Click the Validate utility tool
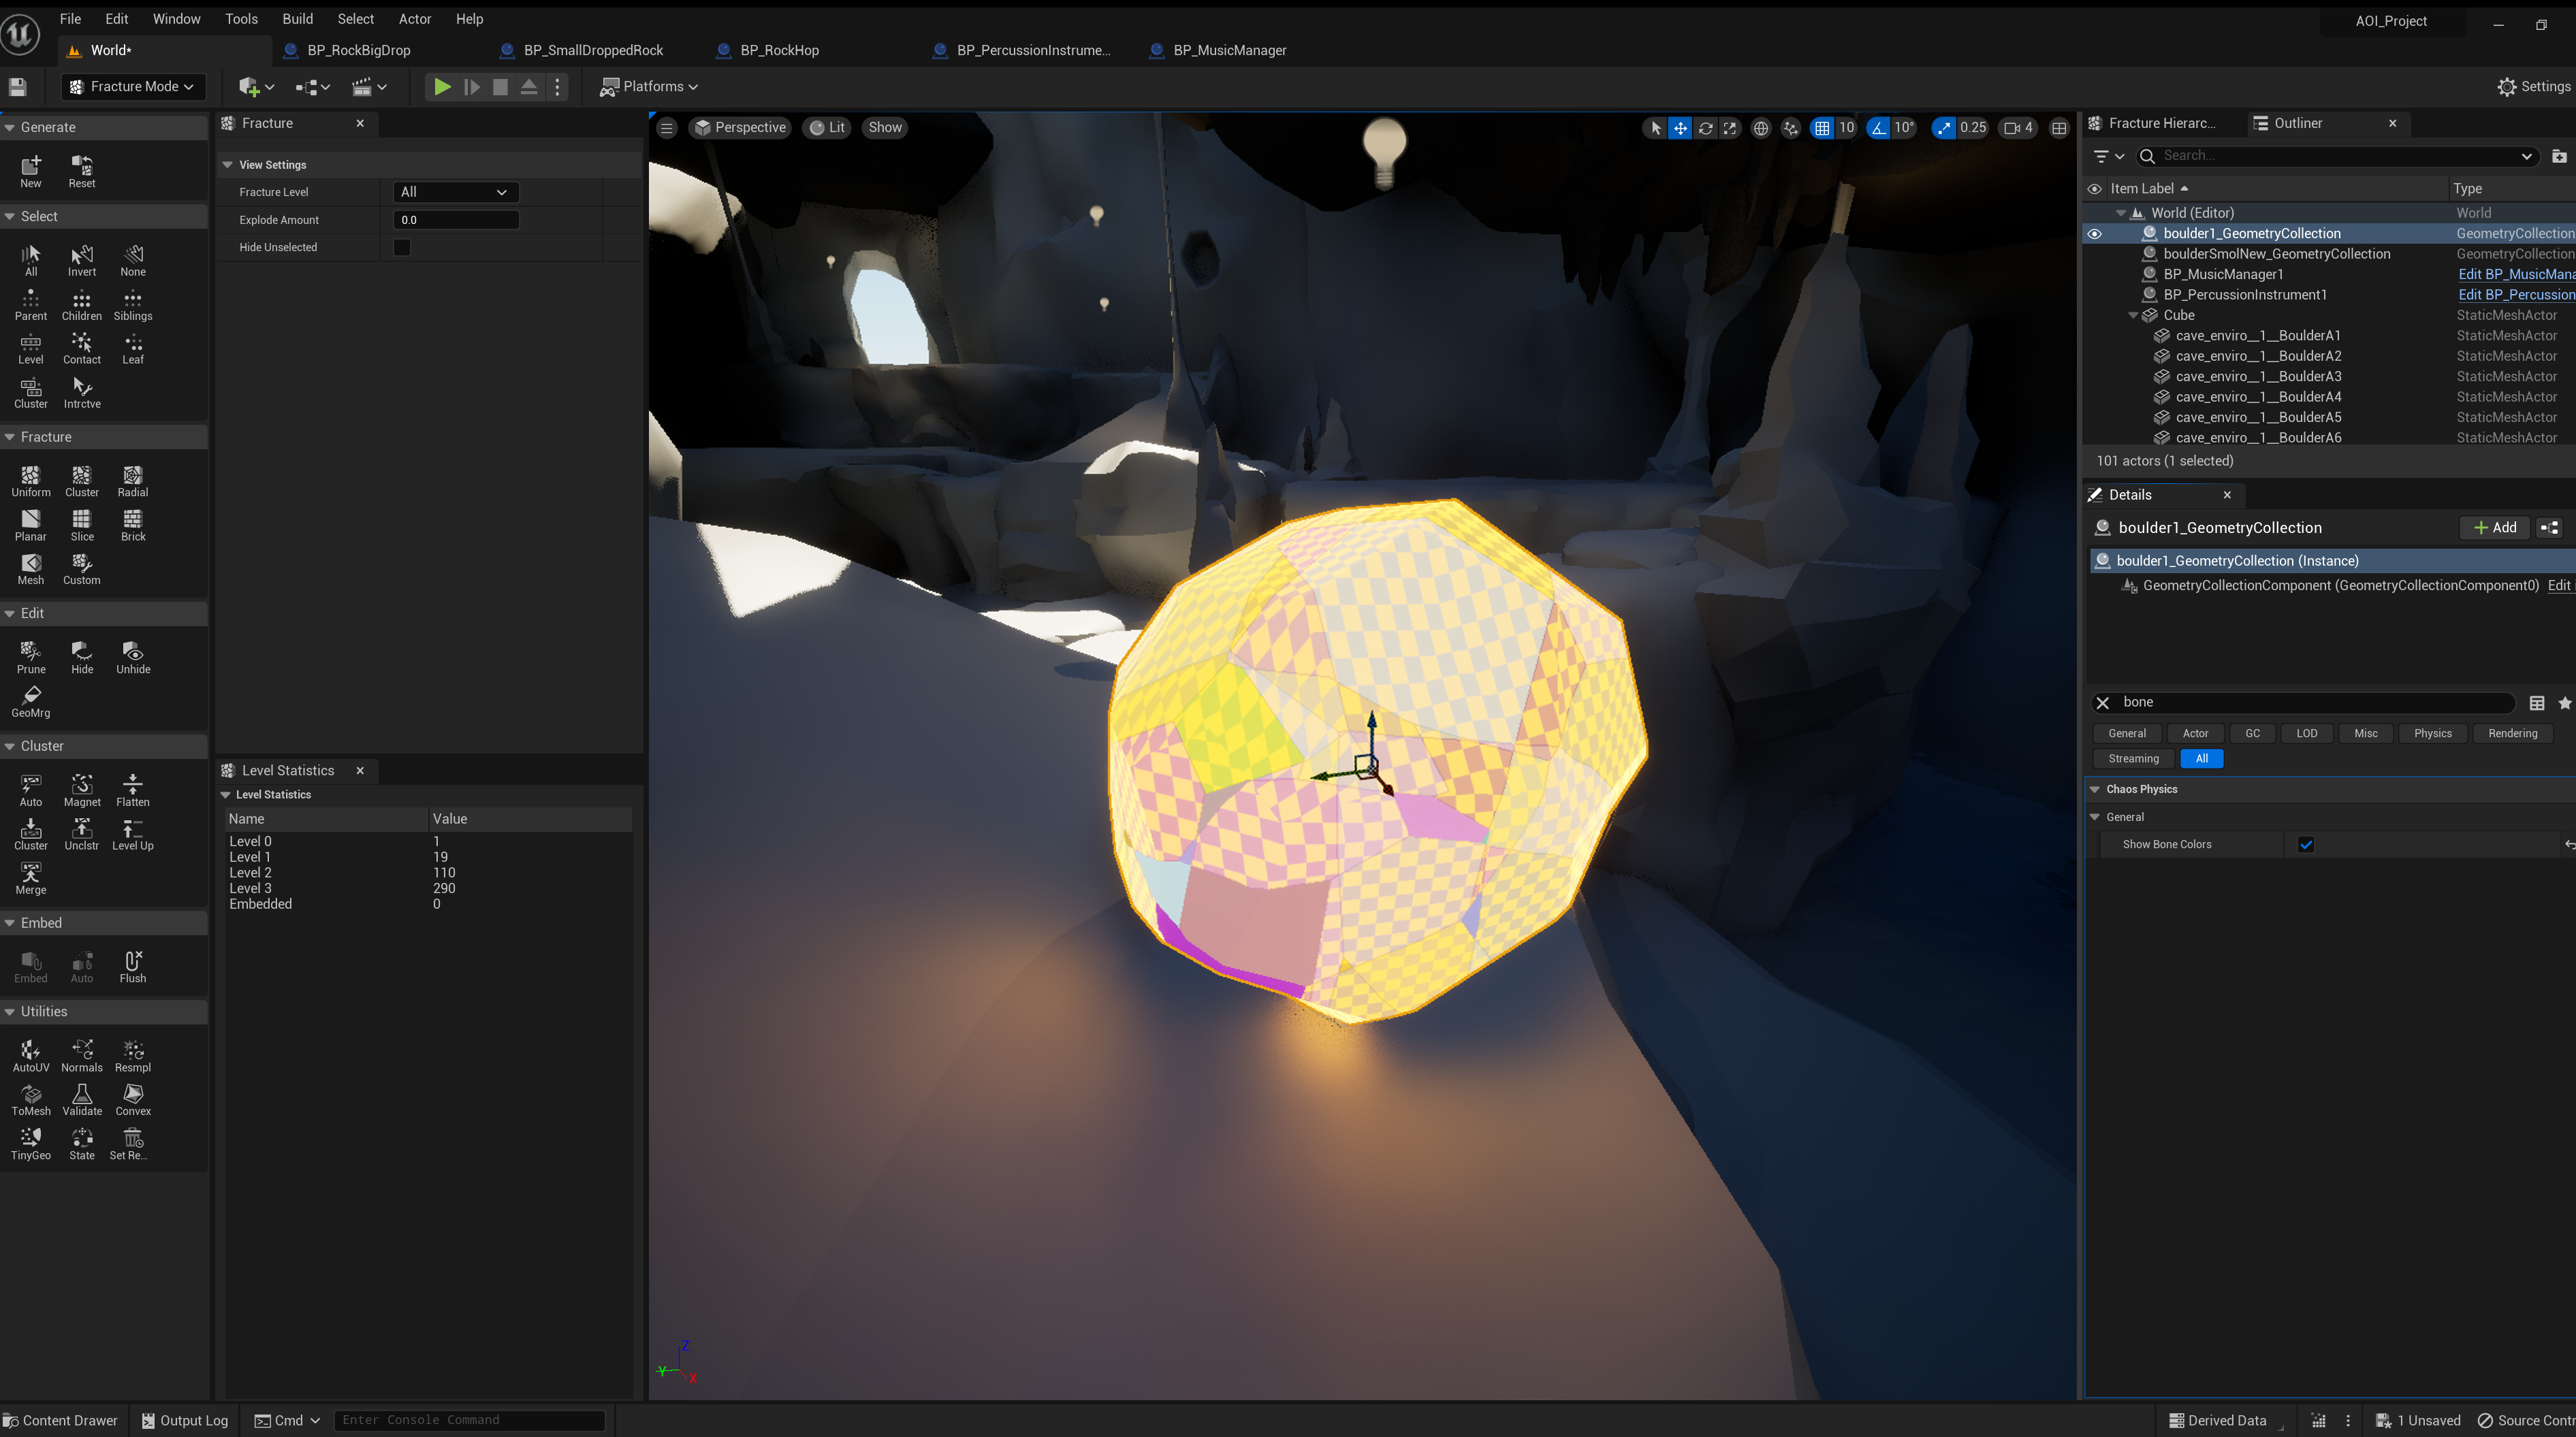The height and width of the screenshot is (1437, 2576). pos(82,1099)
